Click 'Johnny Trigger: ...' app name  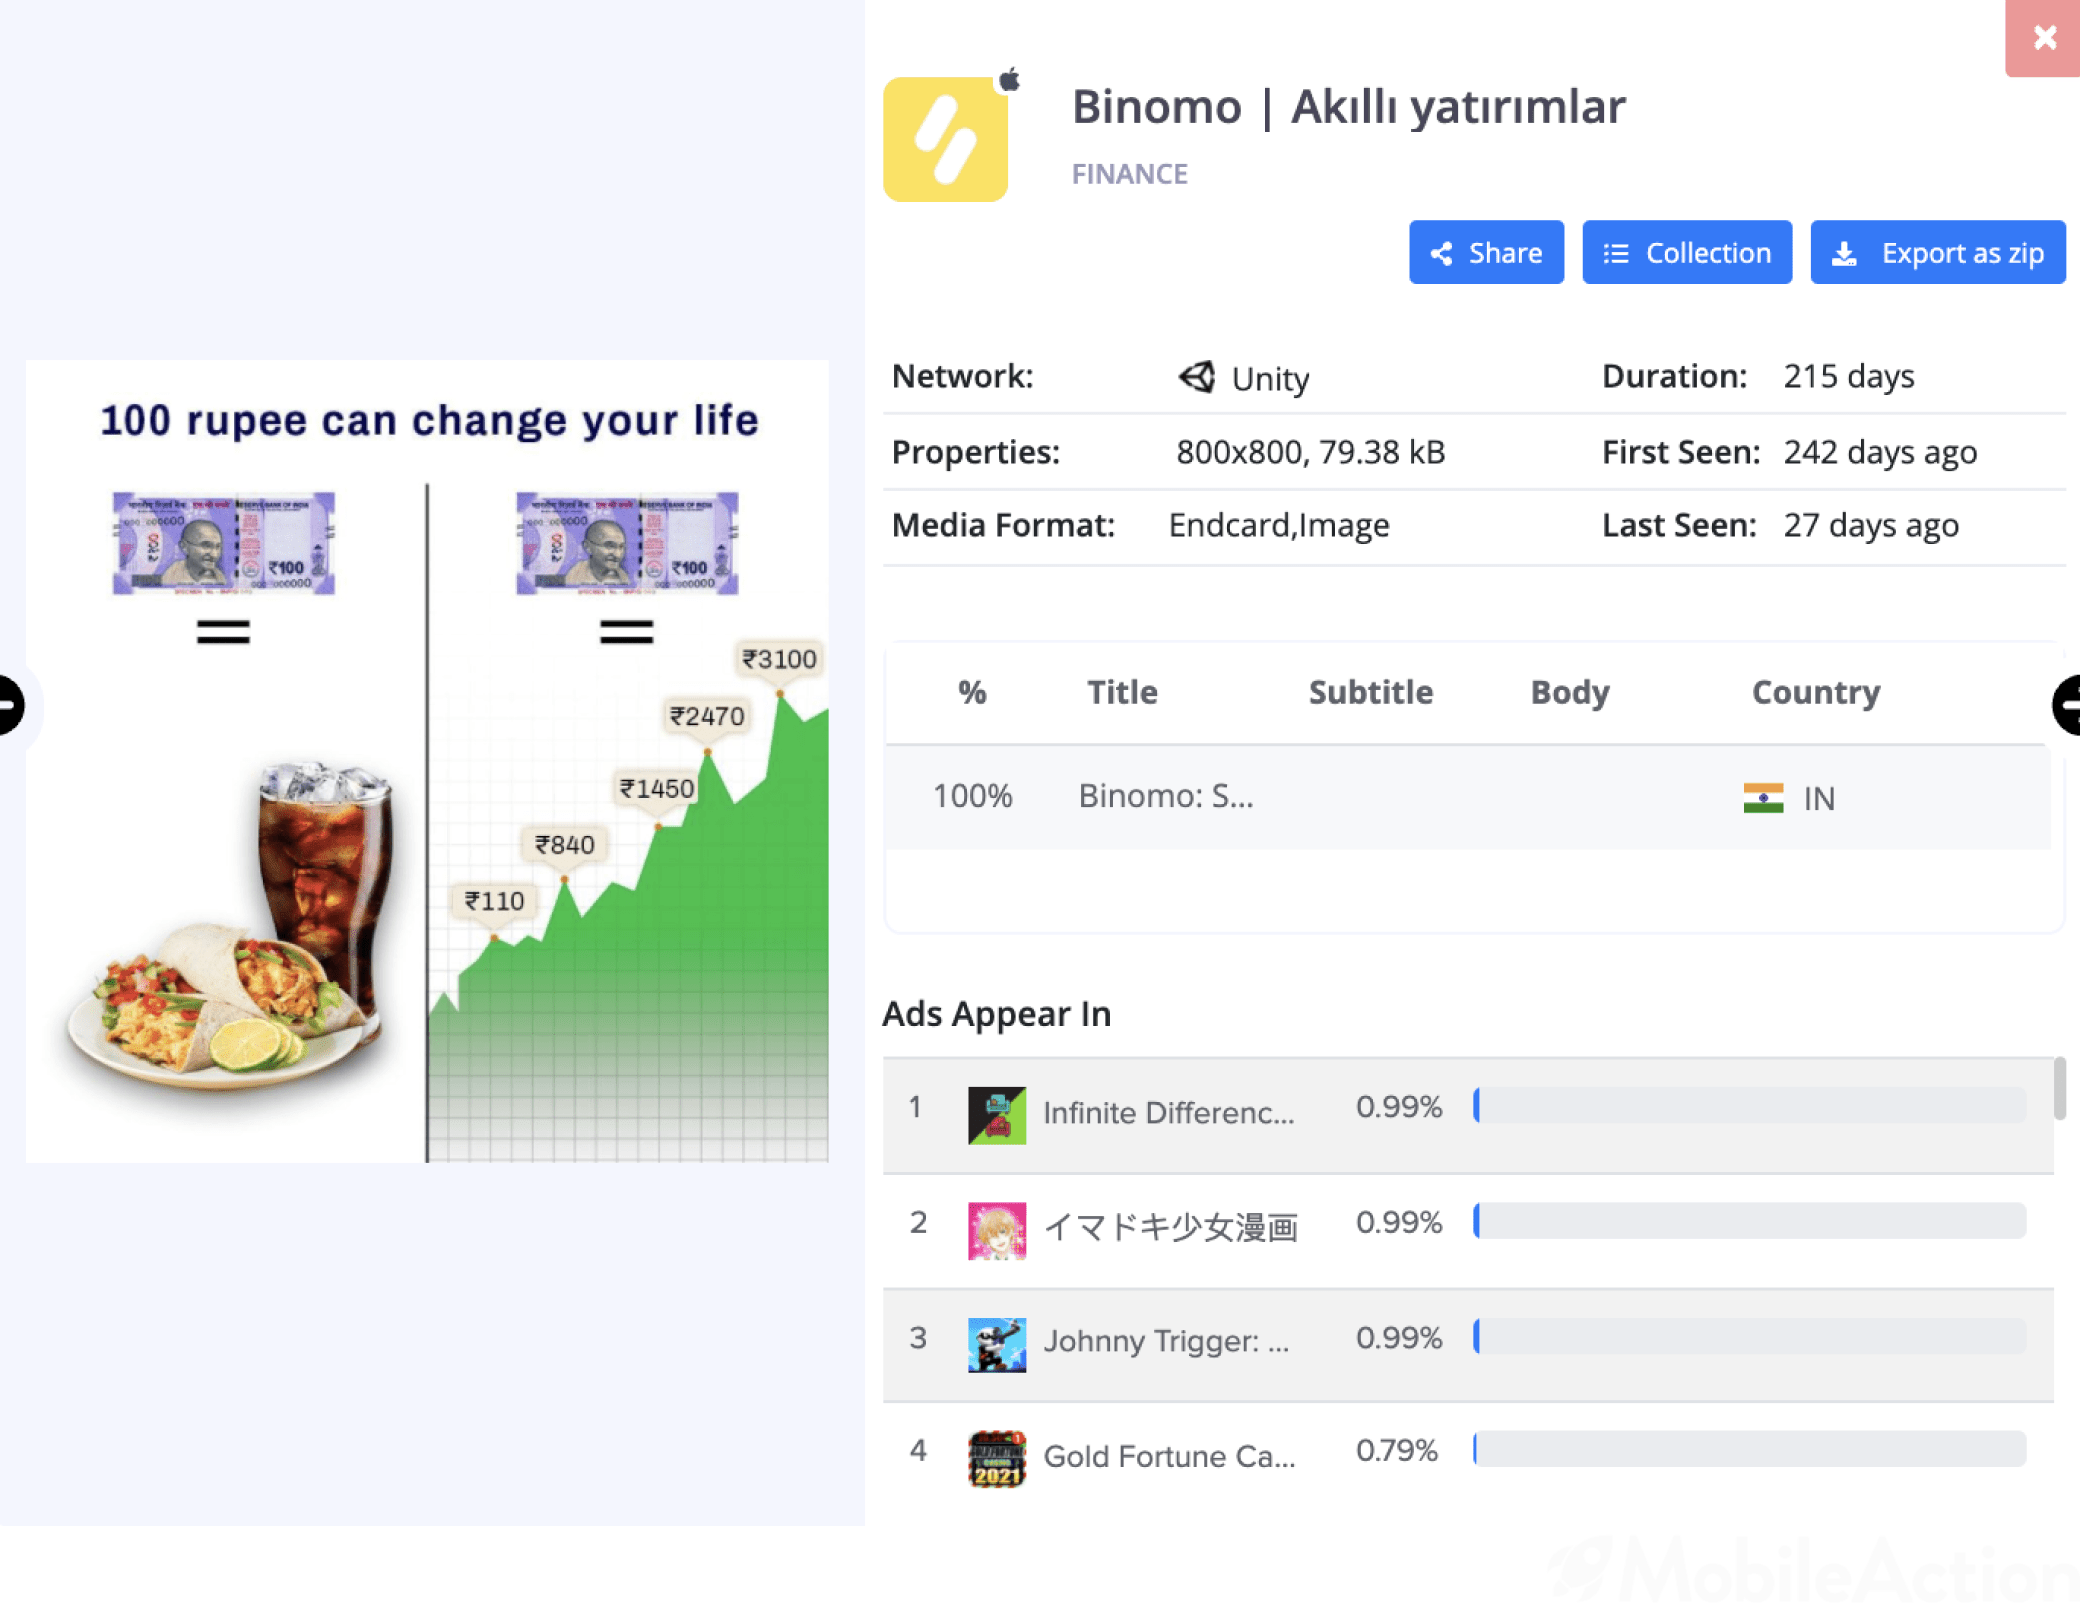click(x=1166, y=1341)
